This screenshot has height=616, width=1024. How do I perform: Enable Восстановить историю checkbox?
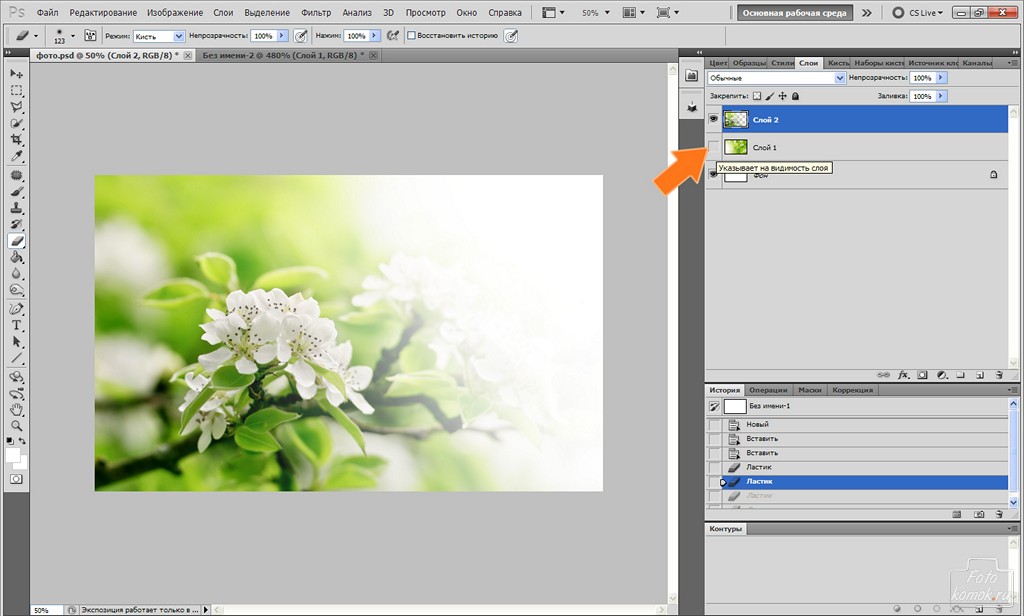[411, 35]
